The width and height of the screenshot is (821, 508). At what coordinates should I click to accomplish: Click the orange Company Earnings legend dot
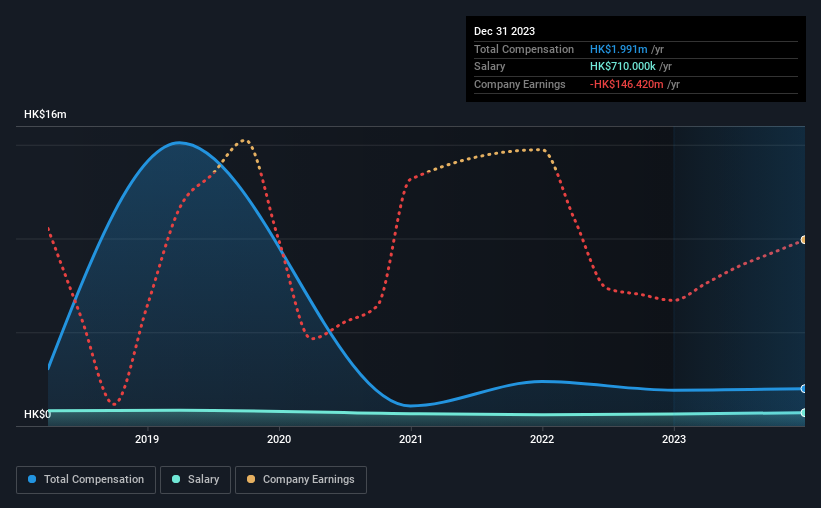coord(251,479)
